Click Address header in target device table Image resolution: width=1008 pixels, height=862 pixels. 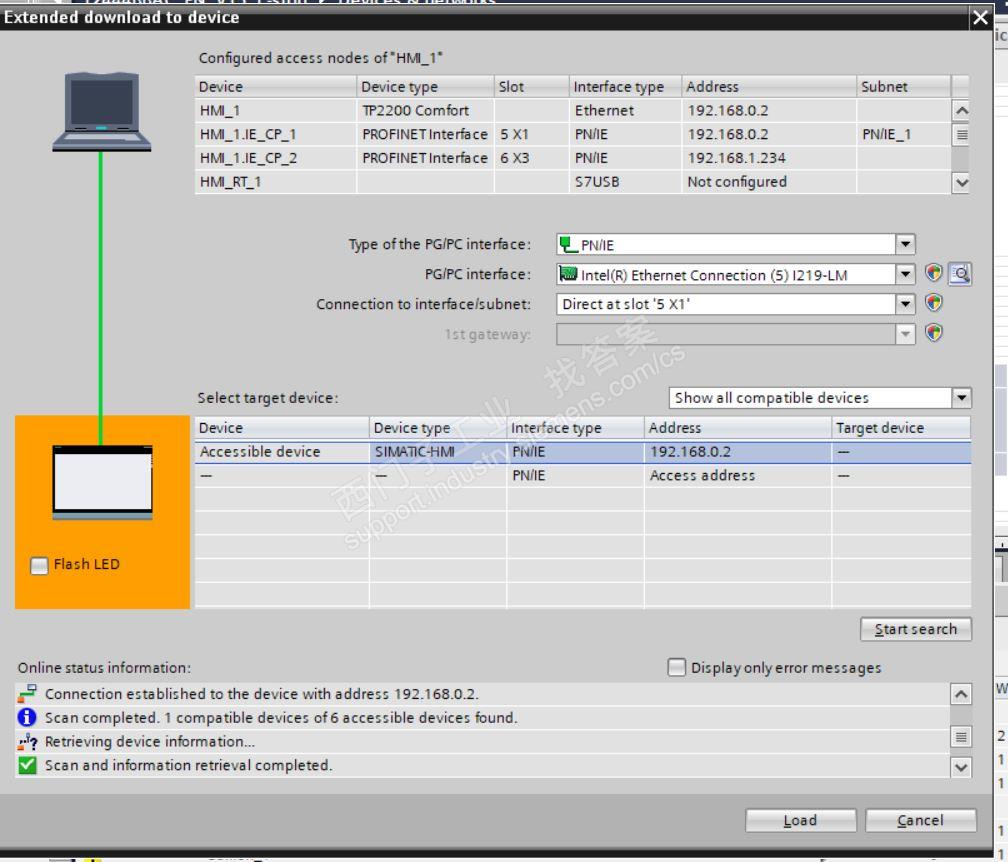(737, 428)
